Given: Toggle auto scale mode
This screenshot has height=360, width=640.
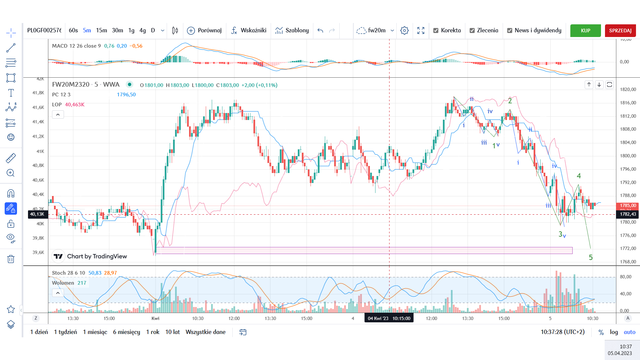Looking at the screenshot, I should 629,332.
